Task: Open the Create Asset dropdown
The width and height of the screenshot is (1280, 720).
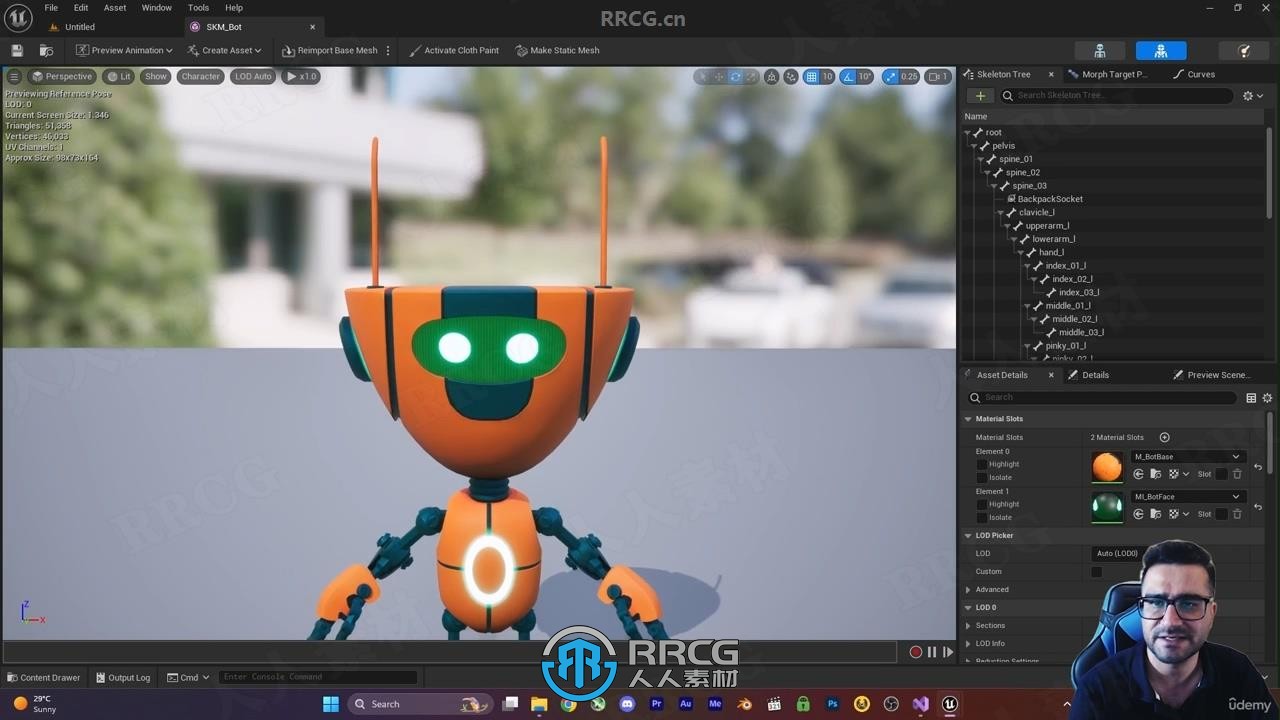Action: (225, 50)
